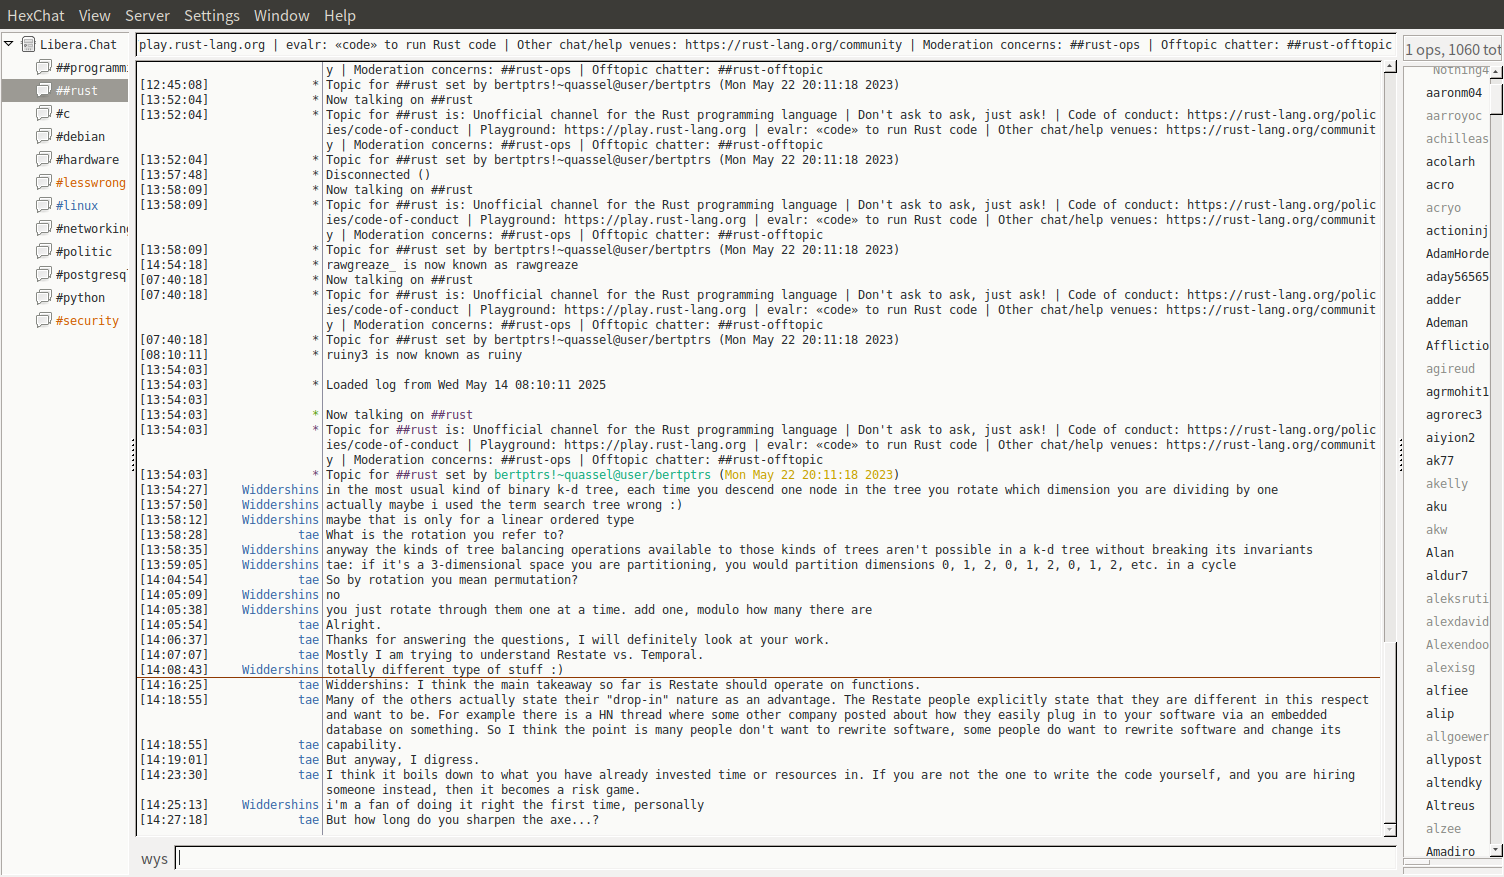Click the message input field
The width and height of the screenshot is (1504, 877).
785,858
